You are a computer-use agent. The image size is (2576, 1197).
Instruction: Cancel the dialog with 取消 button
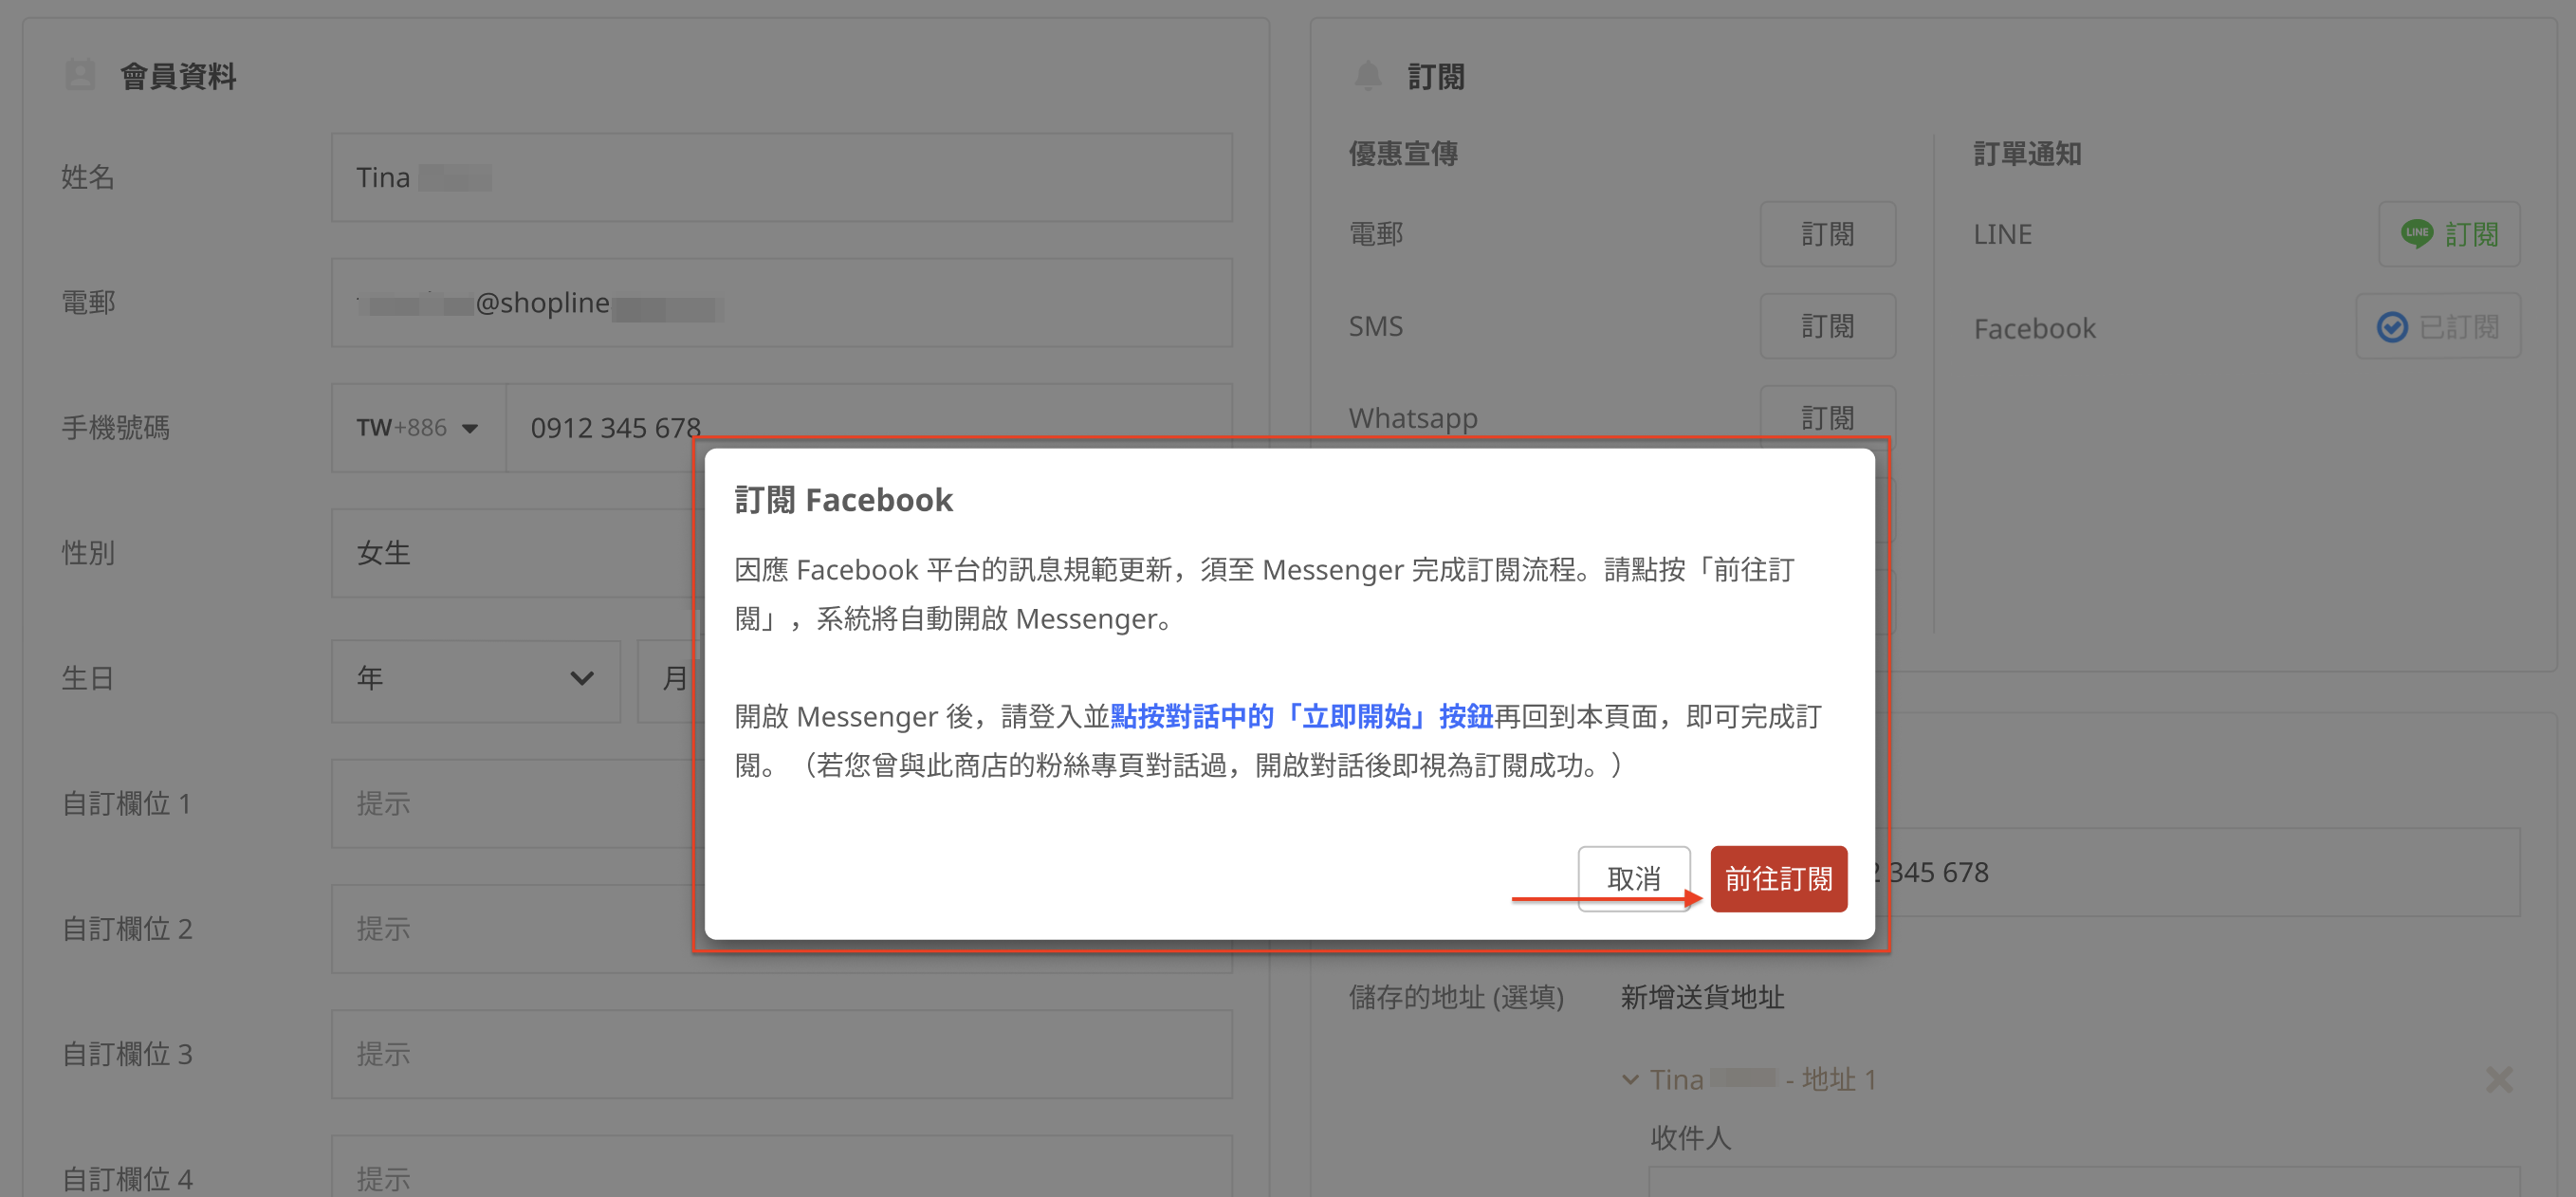(x=1634, y=879)
